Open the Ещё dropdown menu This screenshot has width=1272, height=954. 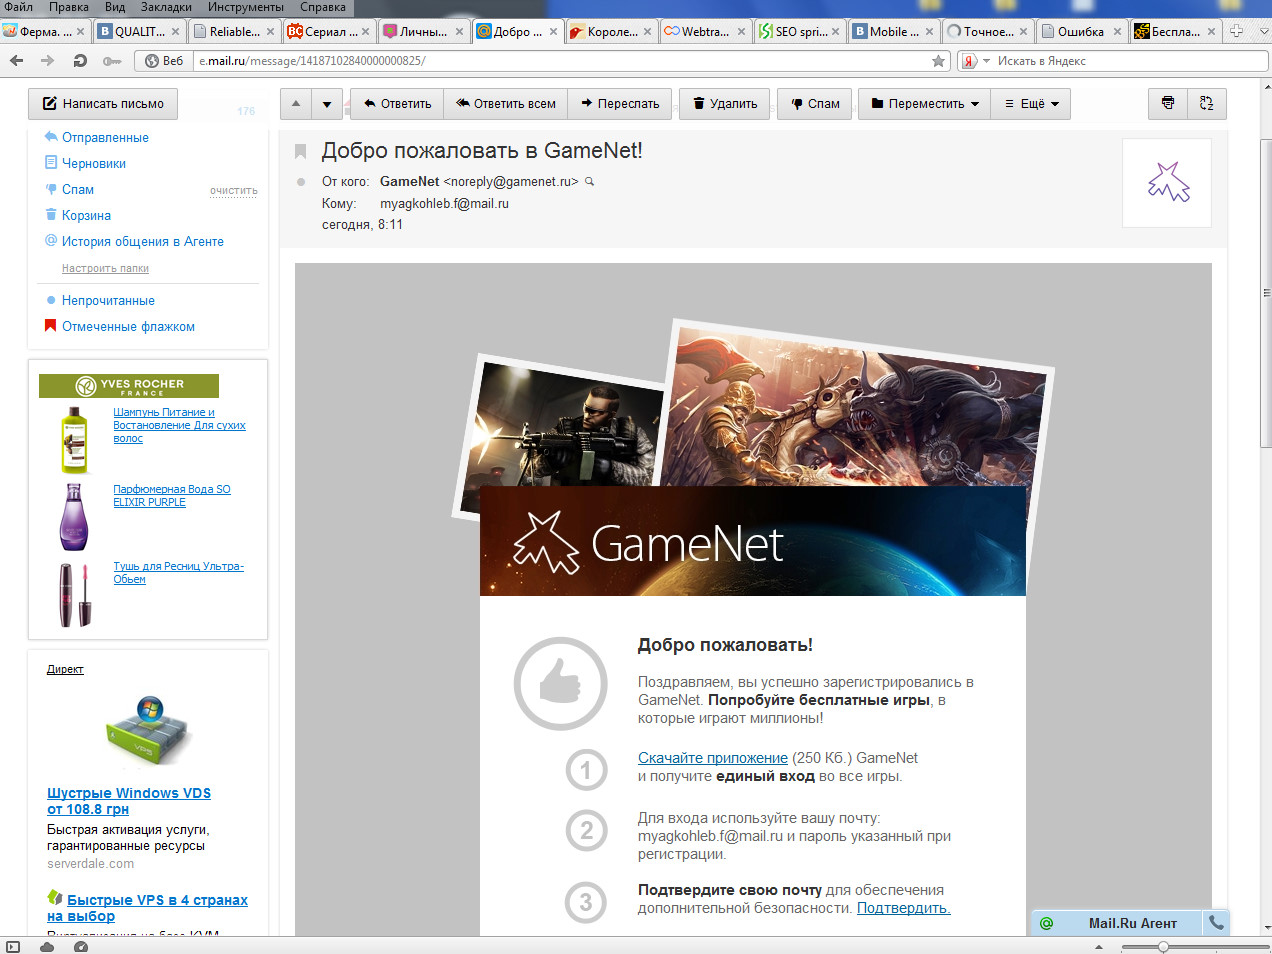pyautogui.click(x=1031, y=104)
